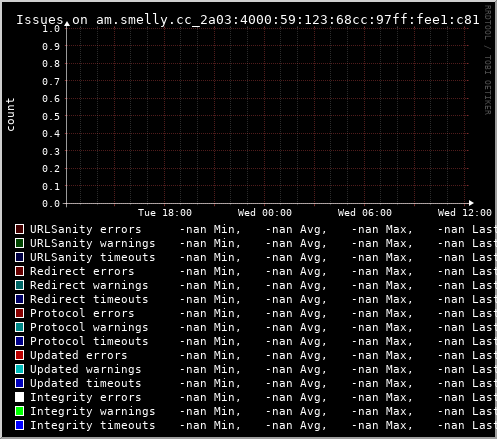This screenshot has height=439, width=497.
Task: Click the RRDTOOL / TOBI OETIKER watermark
Action: pyautogui.click(x=487, y=60)
